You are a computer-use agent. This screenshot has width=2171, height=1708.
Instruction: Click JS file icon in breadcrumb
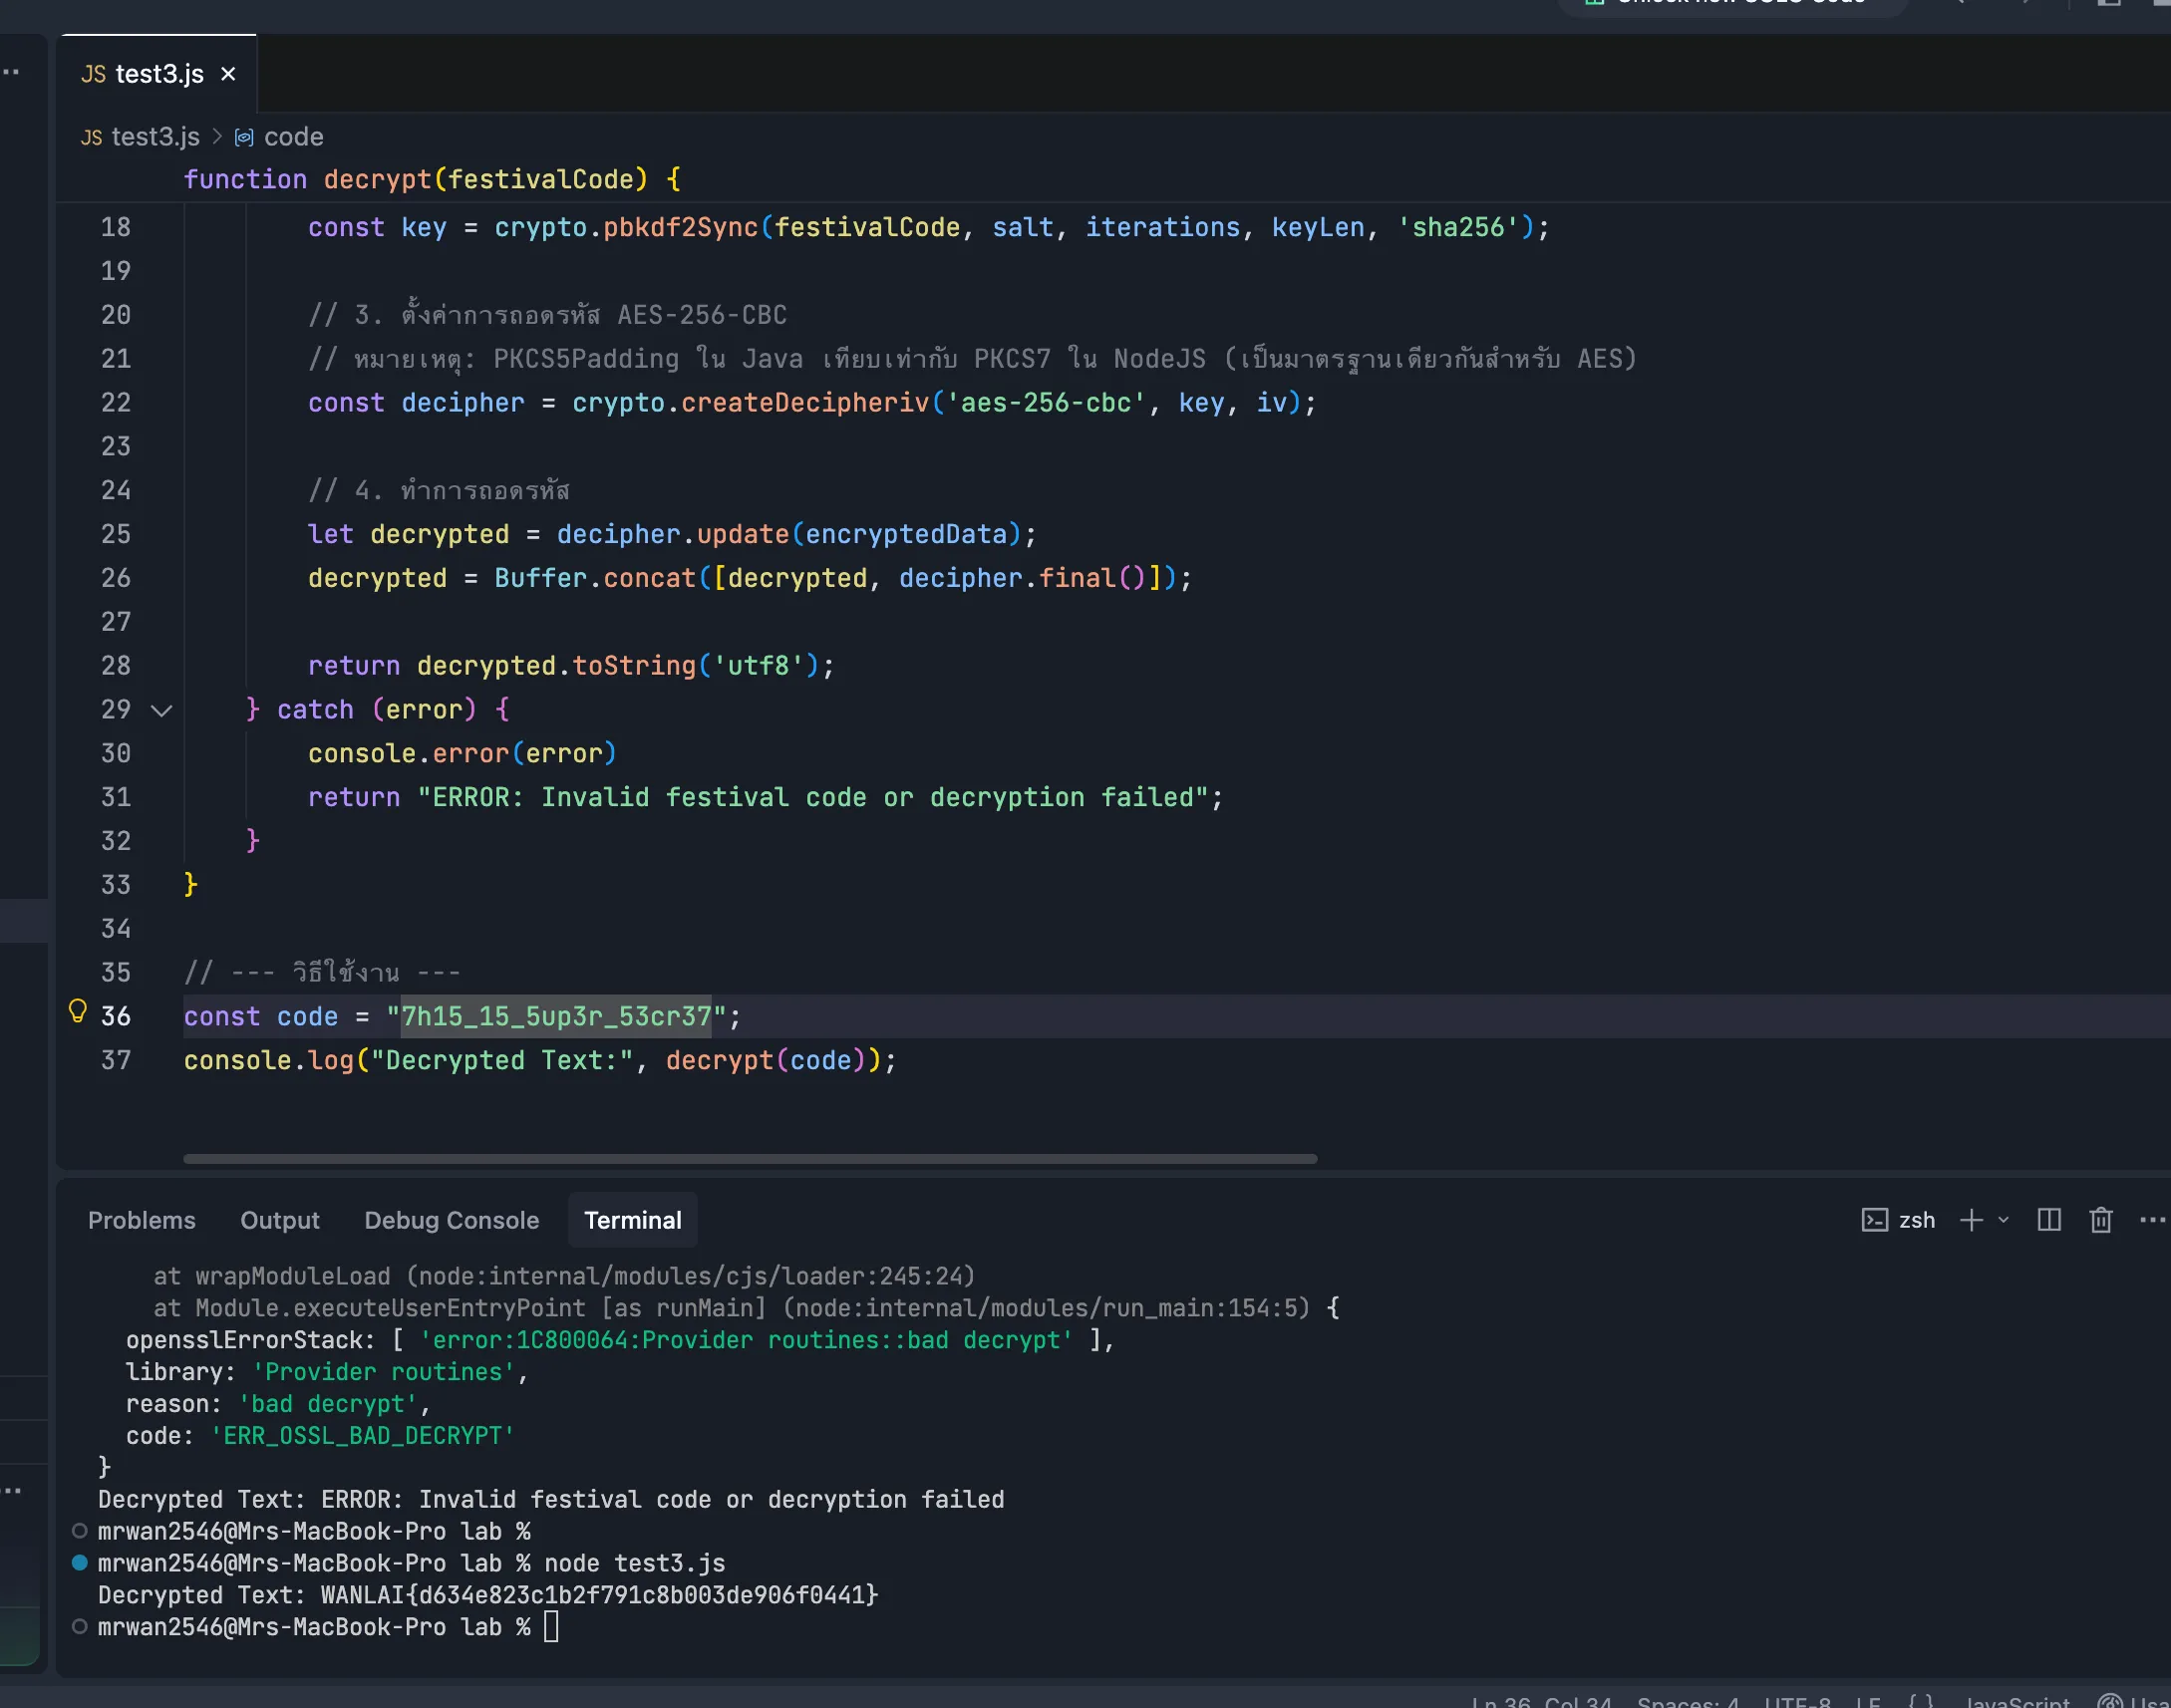pos(91,137)
